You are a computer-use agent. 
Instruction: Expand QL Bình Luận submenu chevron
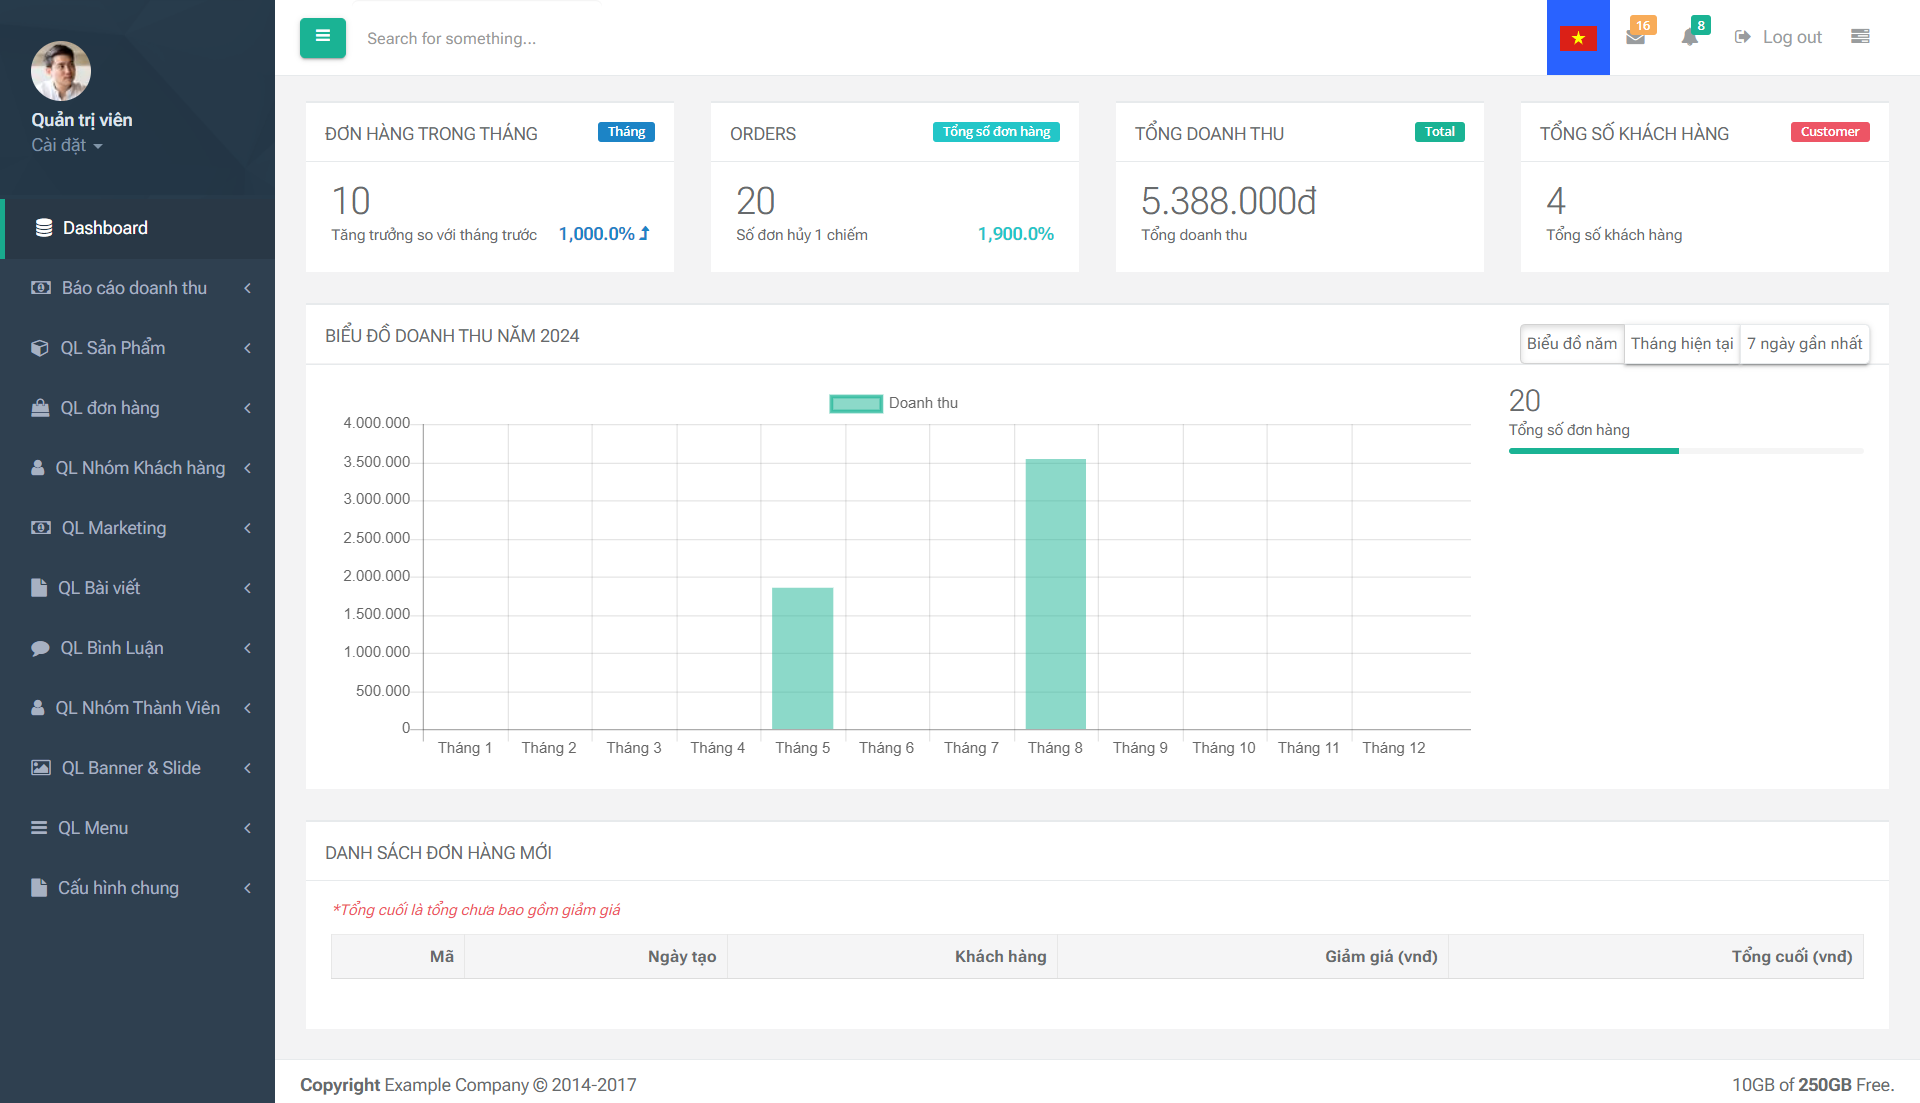247,648
